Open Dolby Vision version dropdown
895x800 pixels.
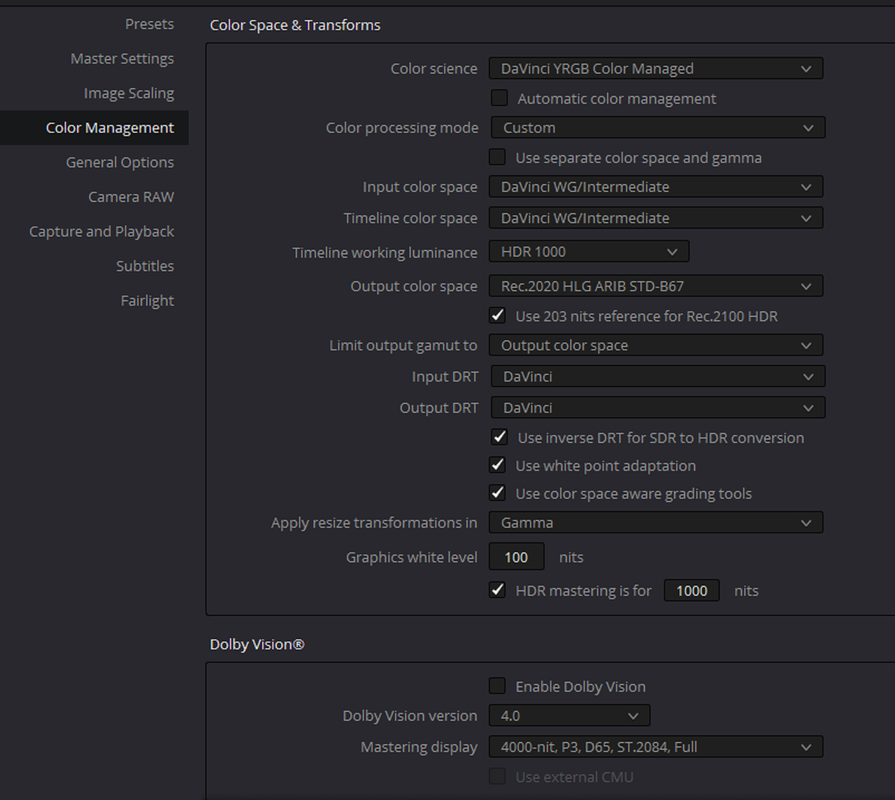pyautogui.click(x=569, y=716)
